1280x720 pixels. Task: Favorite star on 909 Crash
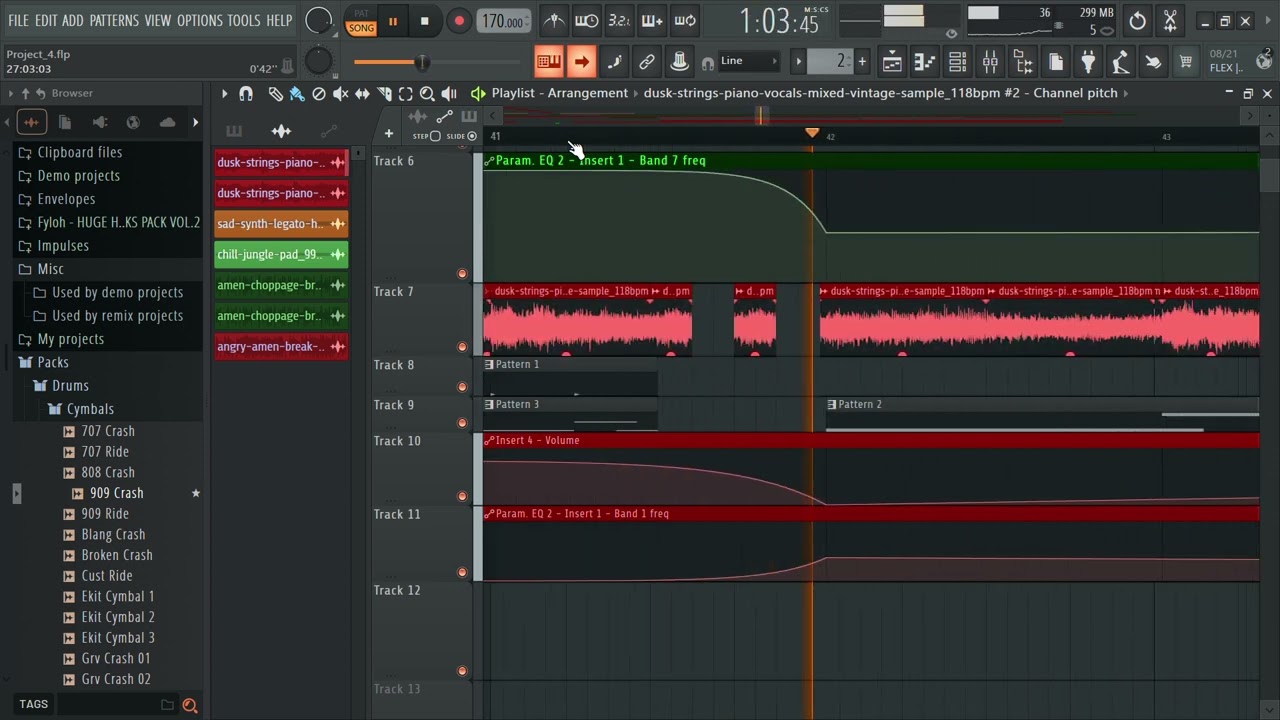(x=196, y=493)
